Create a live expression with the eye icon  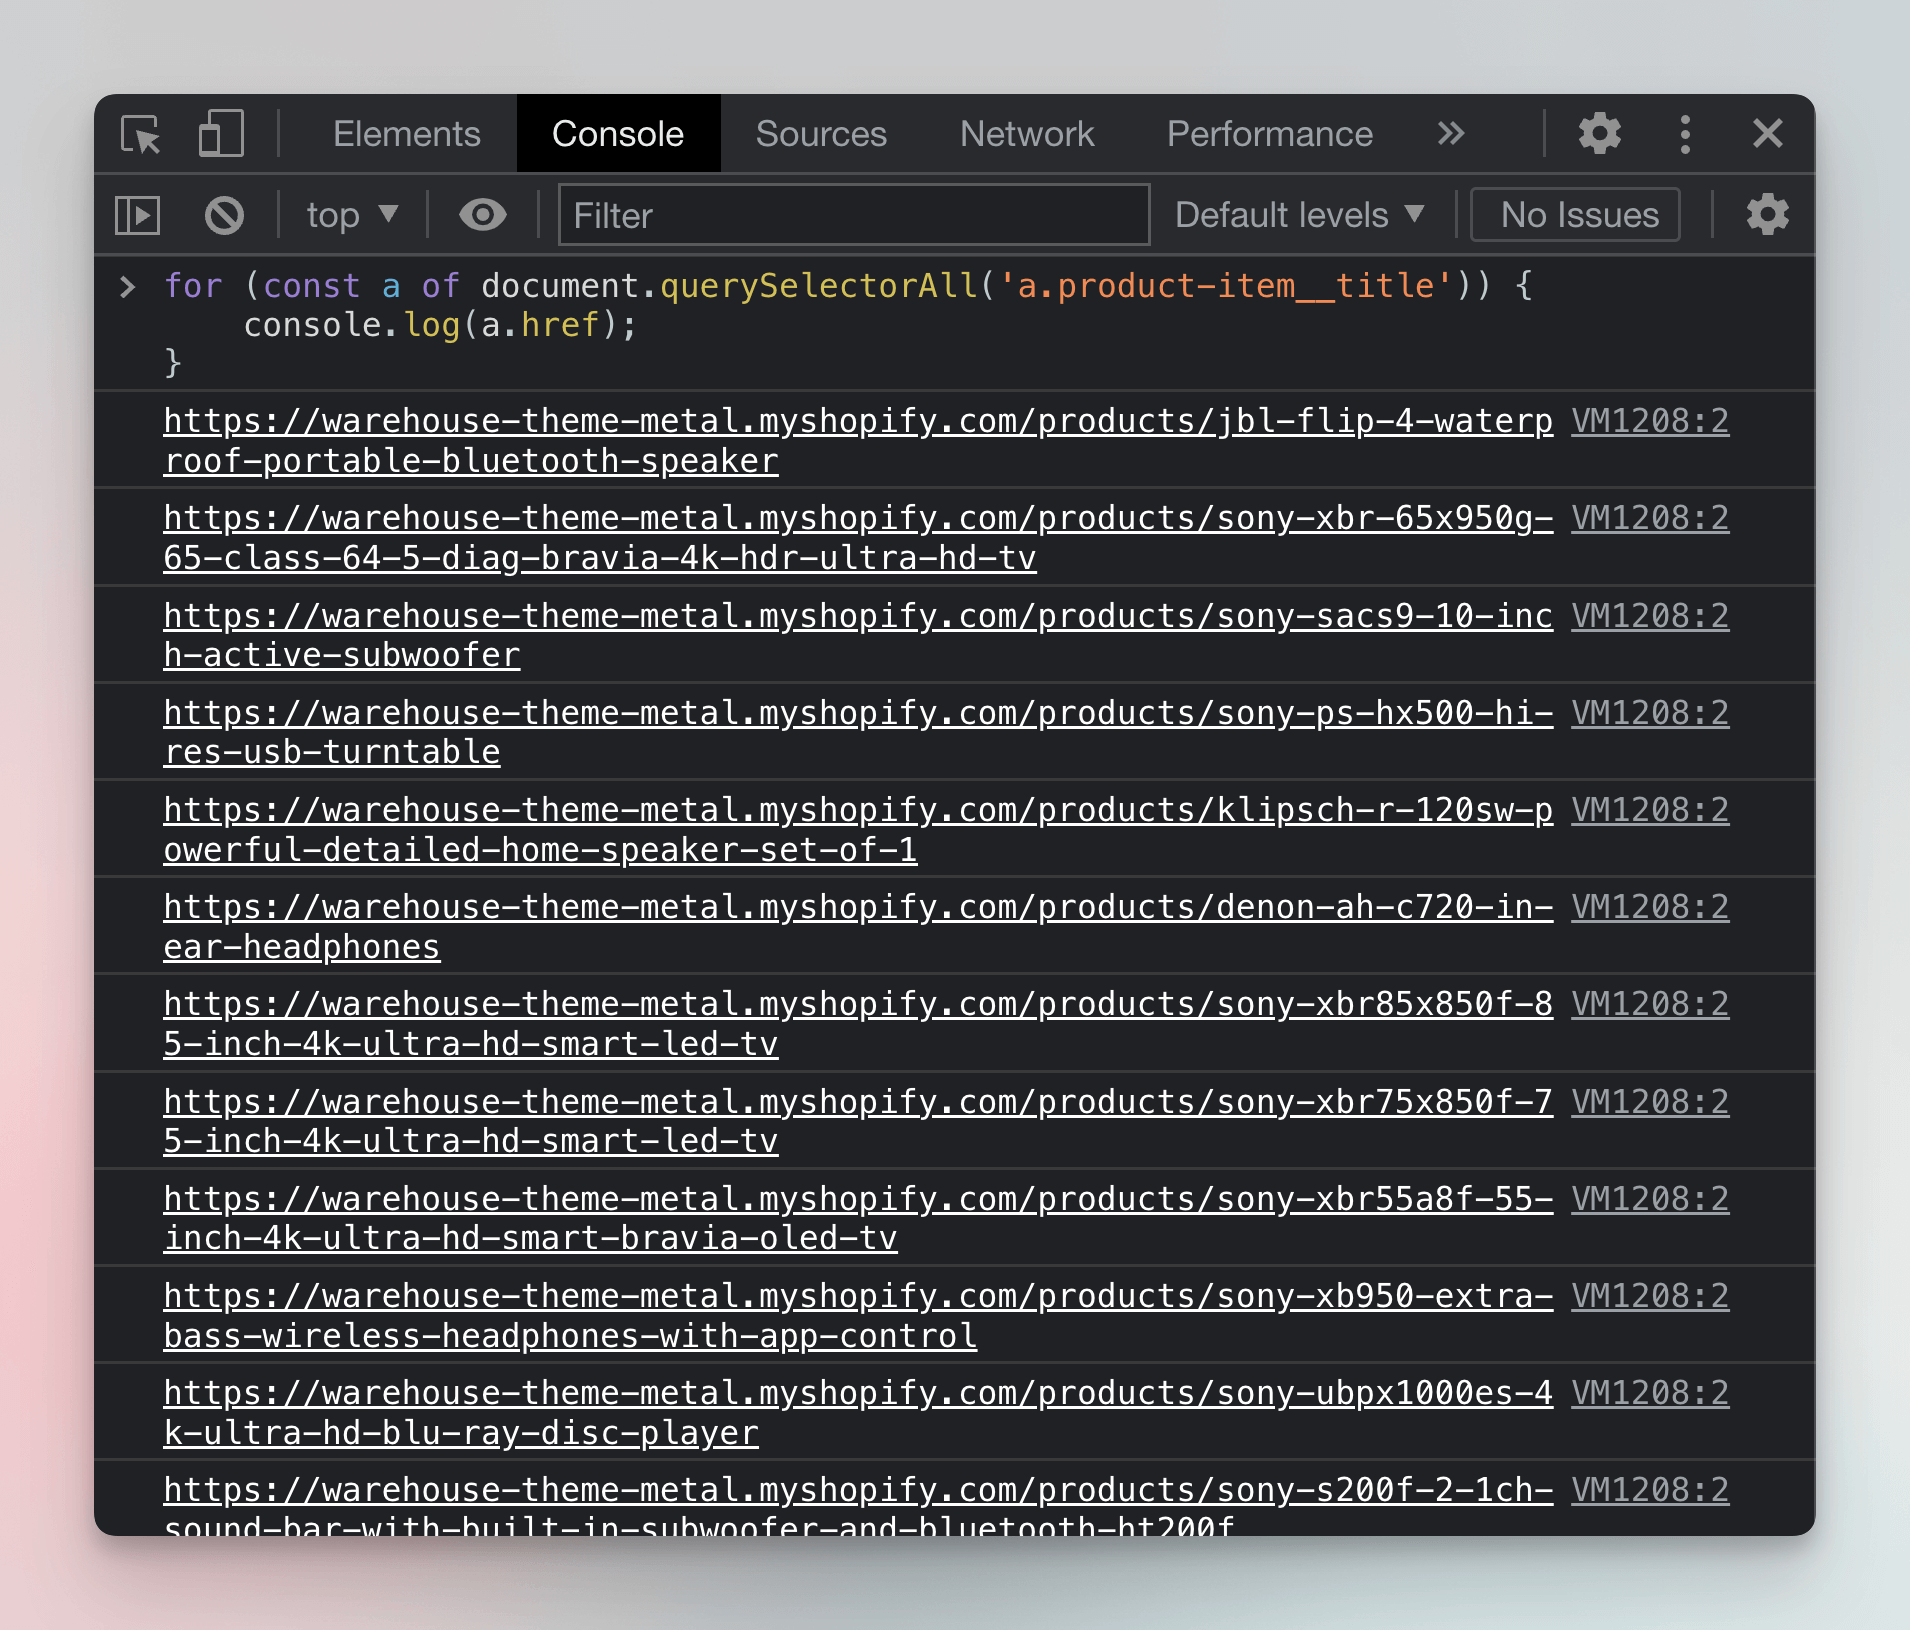pos(481,214)
